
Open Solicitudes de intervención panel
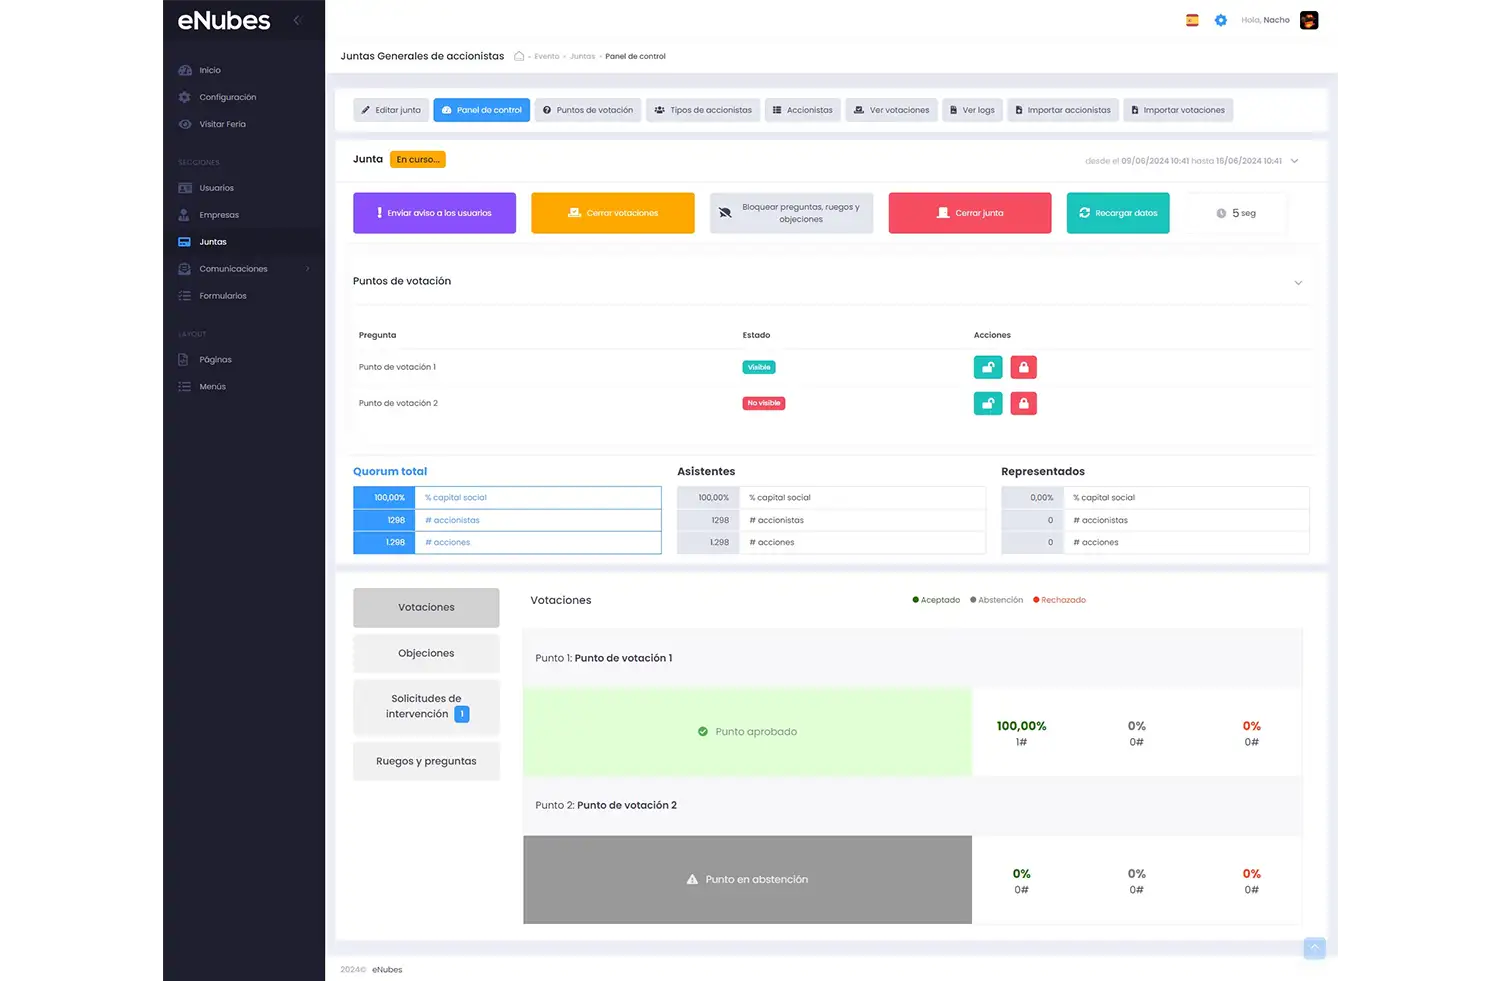426,707
